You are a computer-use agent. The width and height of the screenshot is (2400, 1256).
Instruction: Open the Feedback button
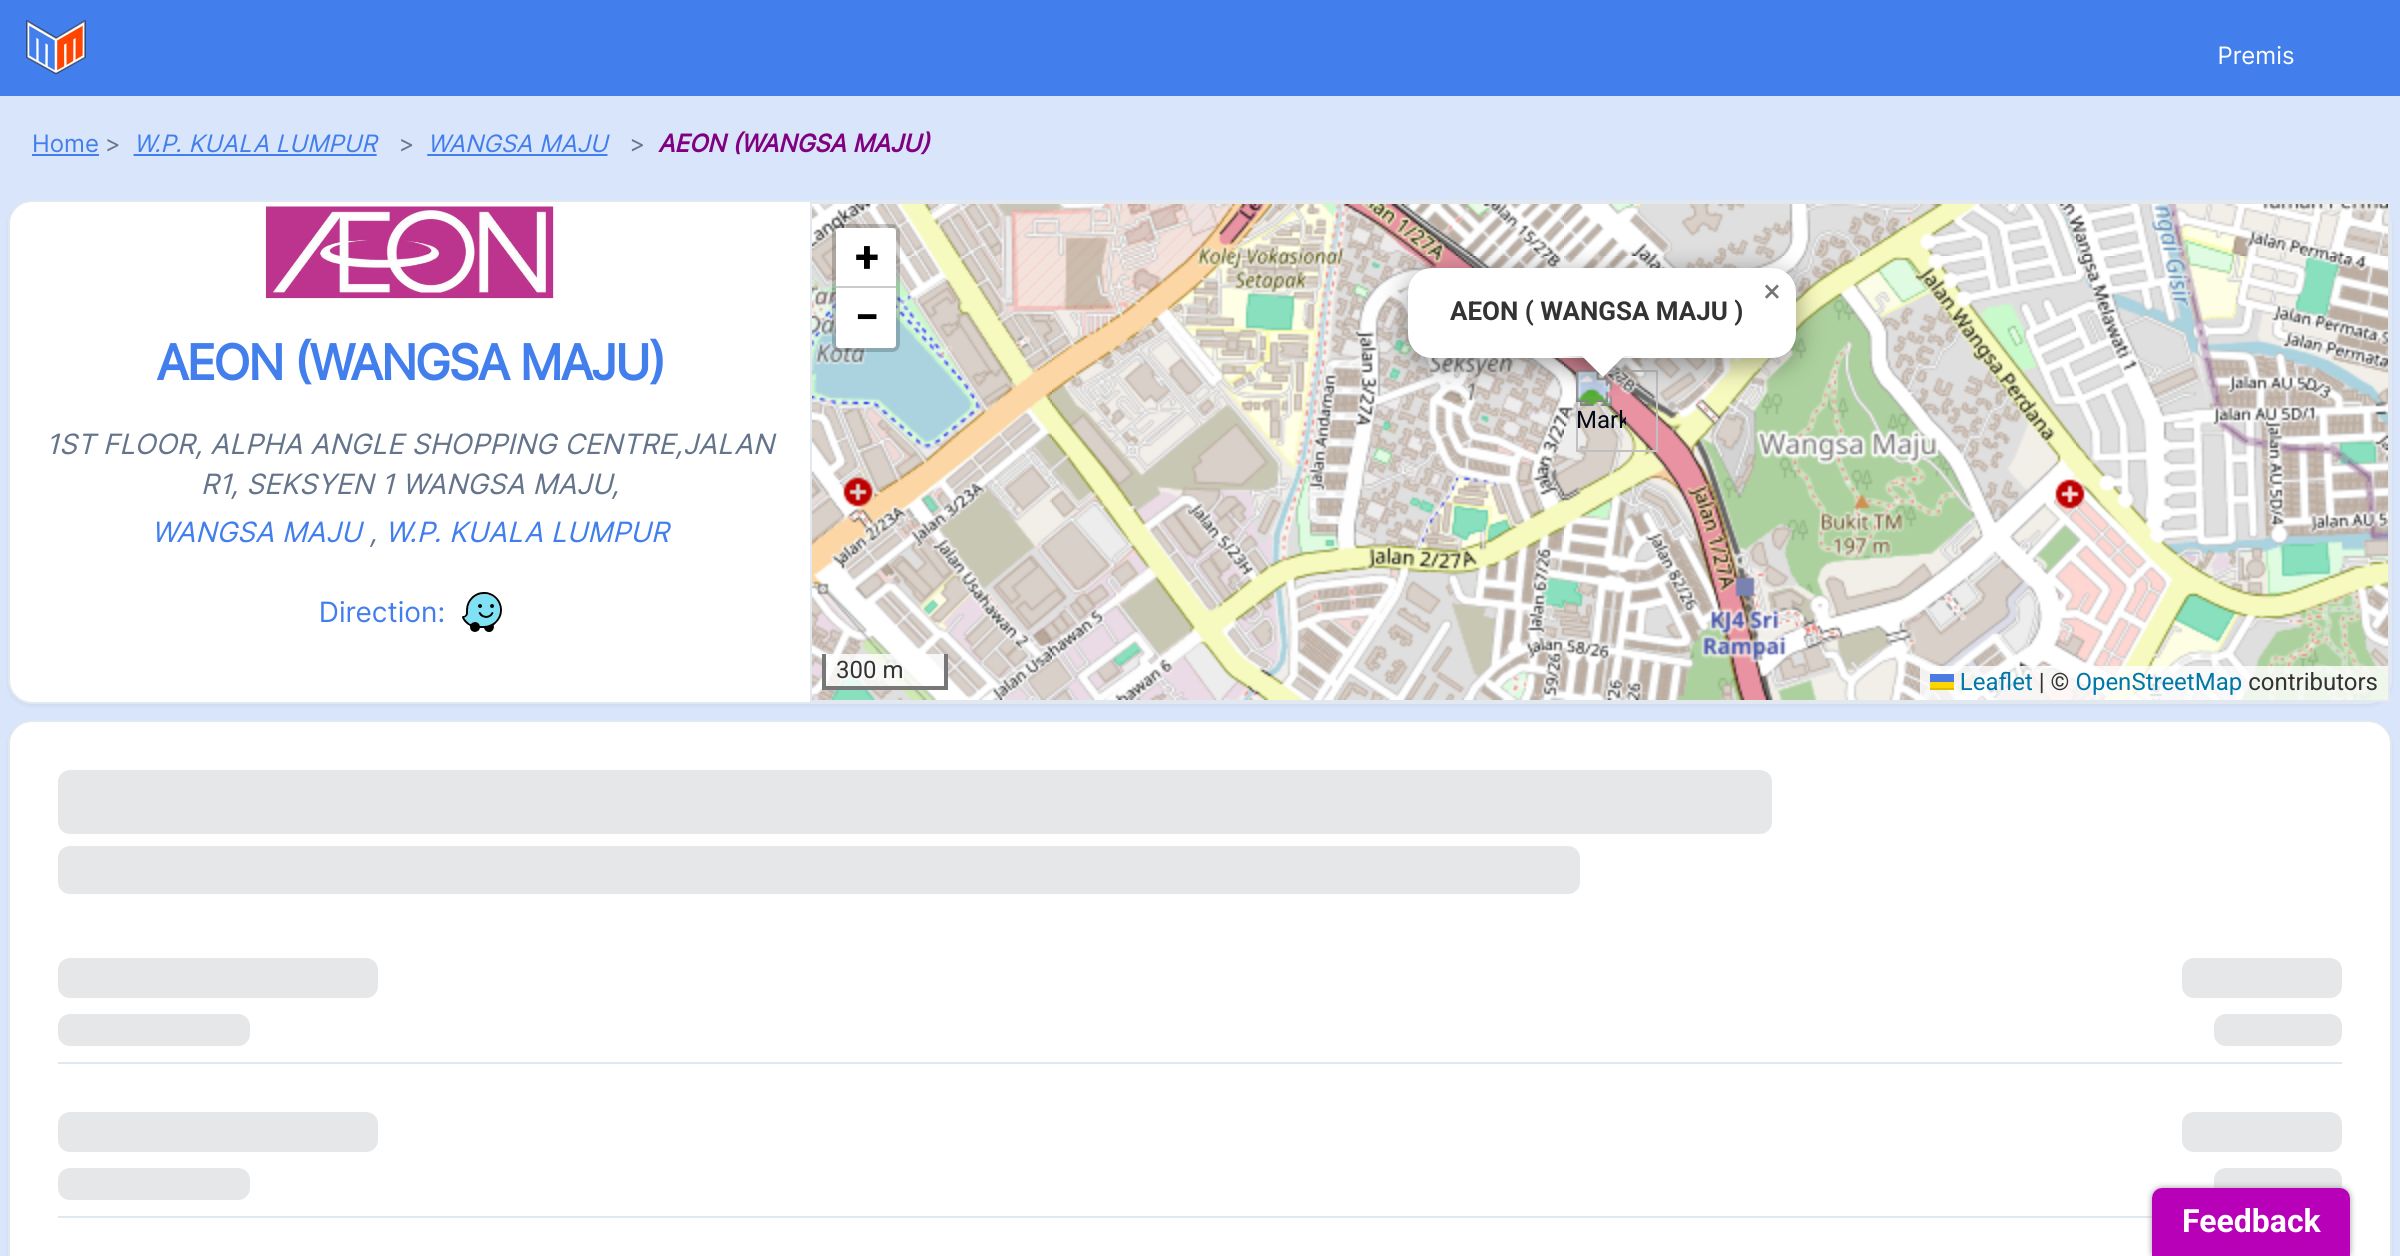[x=2250, y=1221]
